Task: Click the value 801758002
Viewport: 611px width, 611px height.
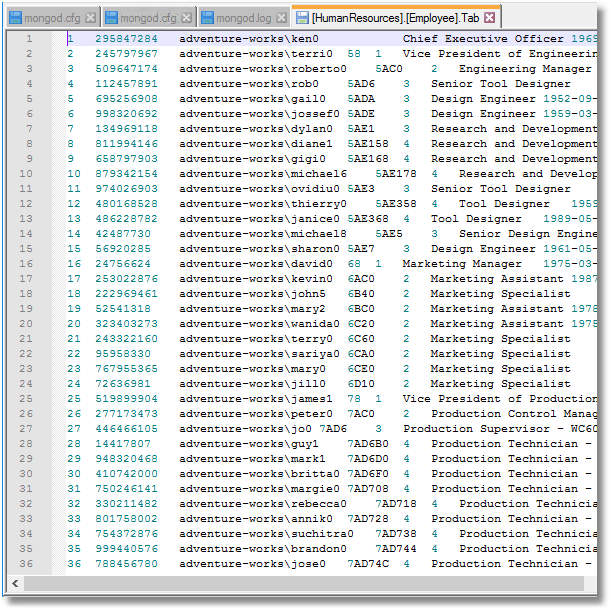Action: click(x=127, y=519)
